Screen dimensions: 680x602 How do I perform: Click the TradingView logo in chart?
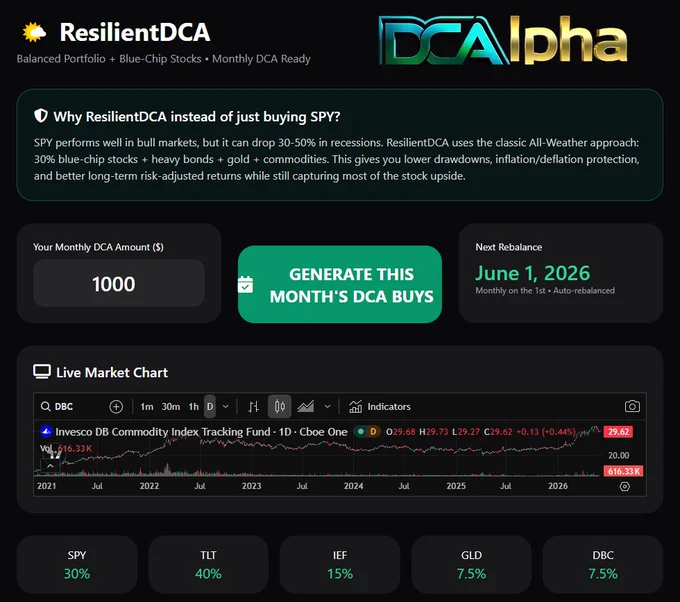pyautogui.click(x=55, y=455)
